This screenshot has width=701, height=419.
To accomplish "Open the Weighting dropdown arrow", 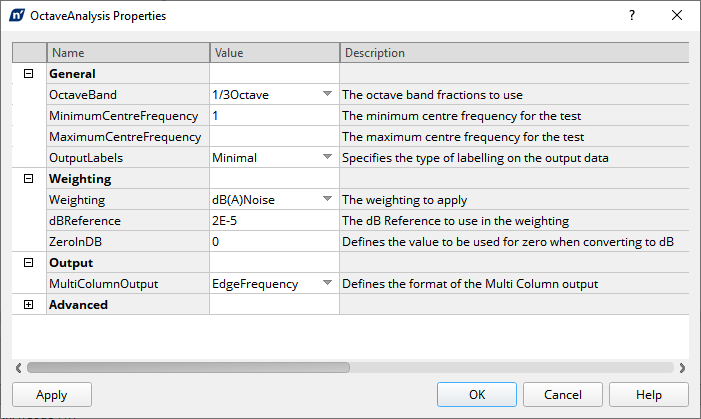I will pyautogui.click(x=327, y=199).
